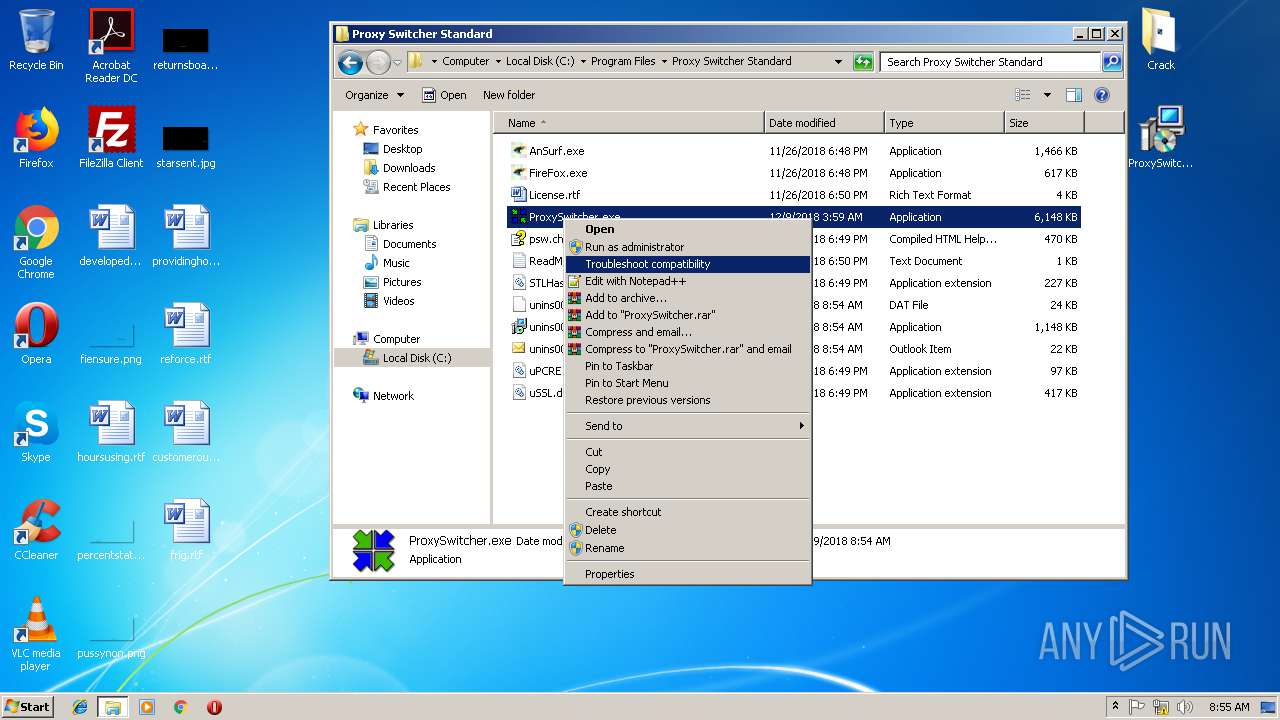Open Firefox desktop shortcut
Image resolution: width=1280 pixels, height=720 pixels.
tap(36, 138)
